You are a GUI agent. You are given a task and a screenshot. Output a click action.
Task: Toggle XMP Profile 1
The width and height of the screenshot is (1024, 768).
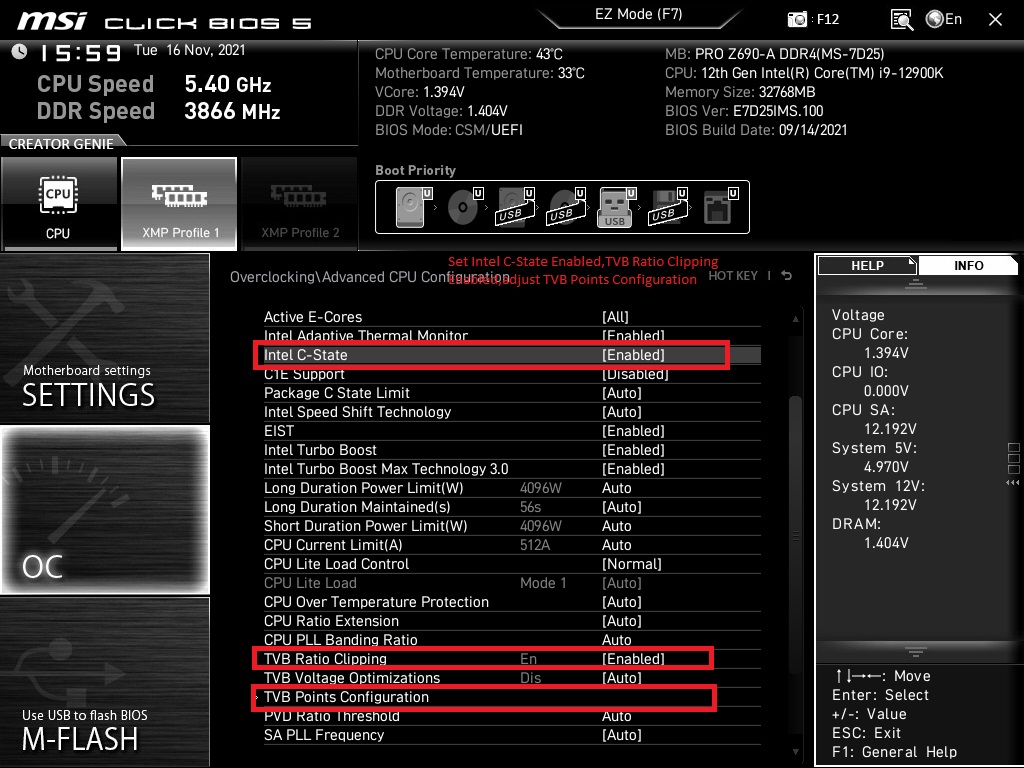click(x=179, y=203)
